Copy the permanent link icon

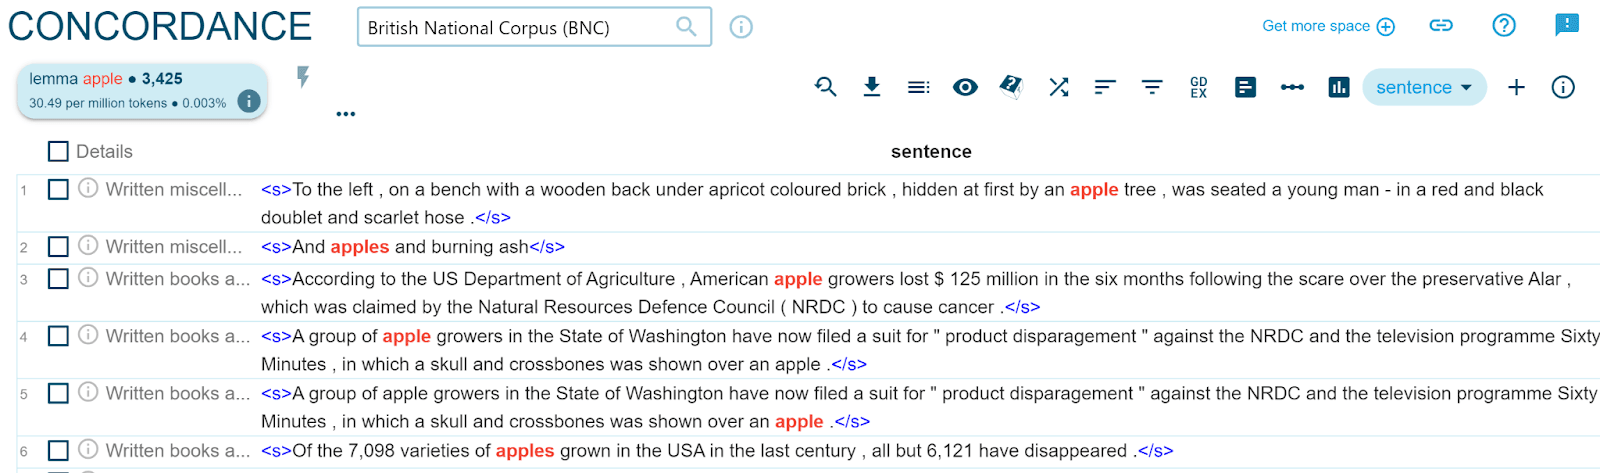coord(1441,26)
